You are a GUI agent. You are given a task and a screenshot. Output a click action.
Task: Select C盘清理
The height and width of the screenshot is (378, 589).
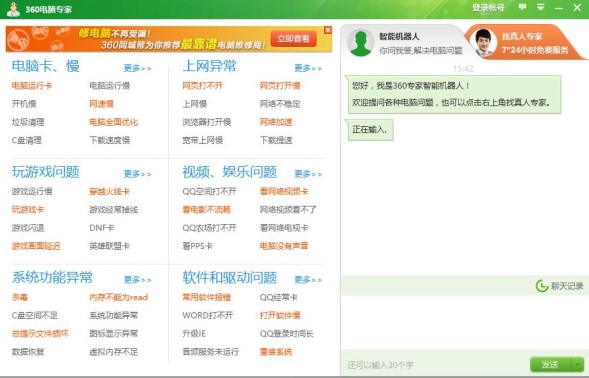(27, 140)
